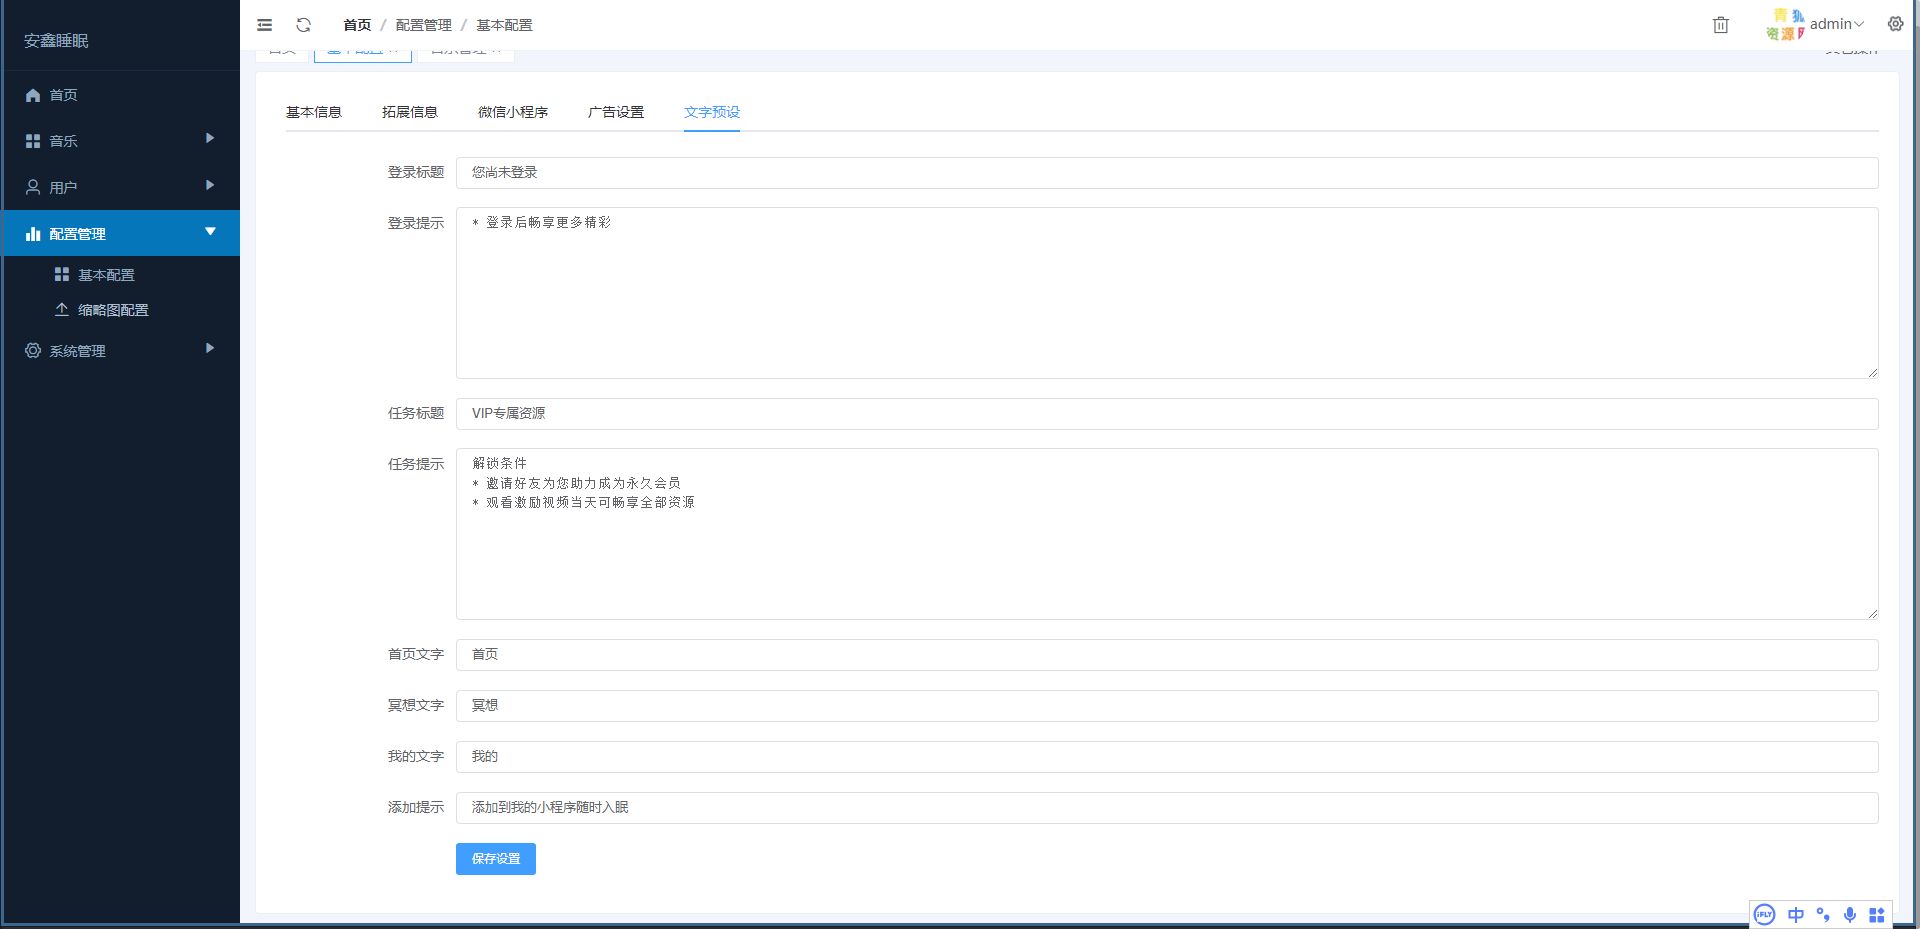The width and height of the screenshot is (1920, 929).
Task: Click the 保存设置 button
Action: coord(496,859)
